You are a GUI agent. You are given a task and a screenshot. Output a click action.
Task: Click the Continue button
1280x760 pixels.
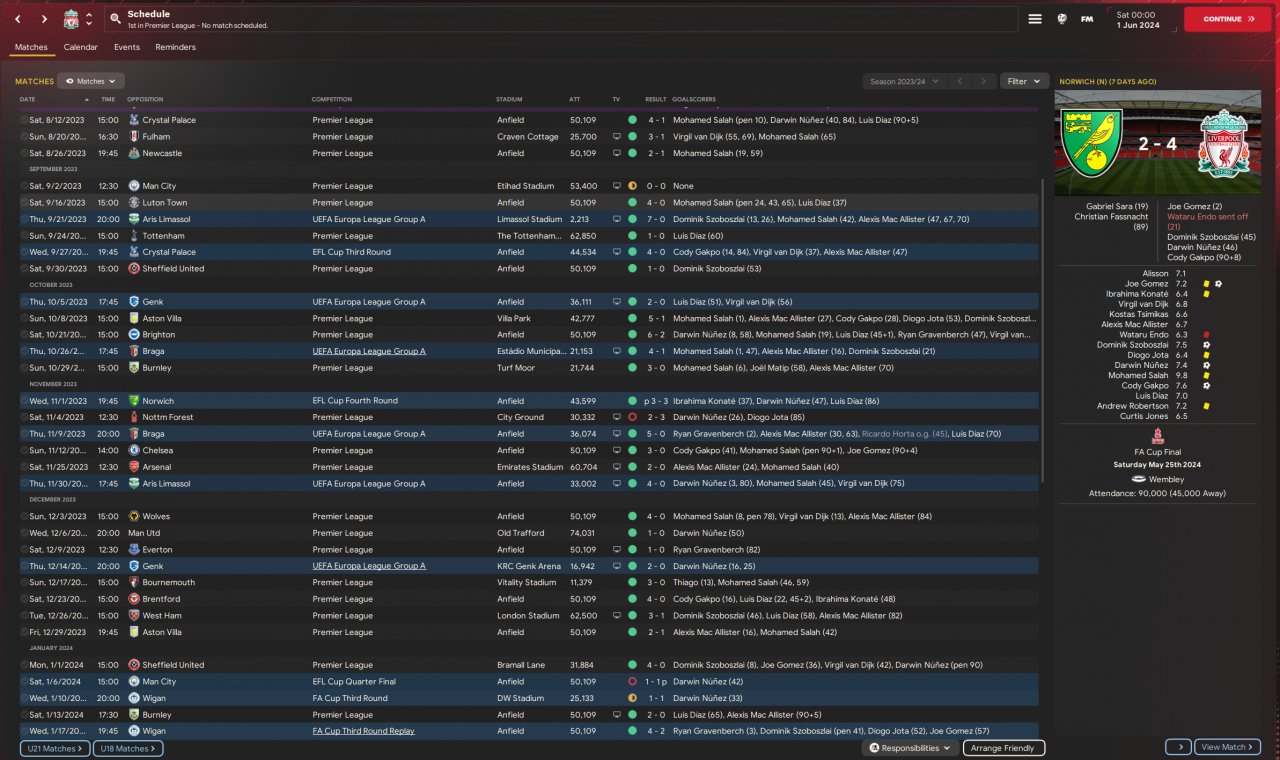[1228, 19]
